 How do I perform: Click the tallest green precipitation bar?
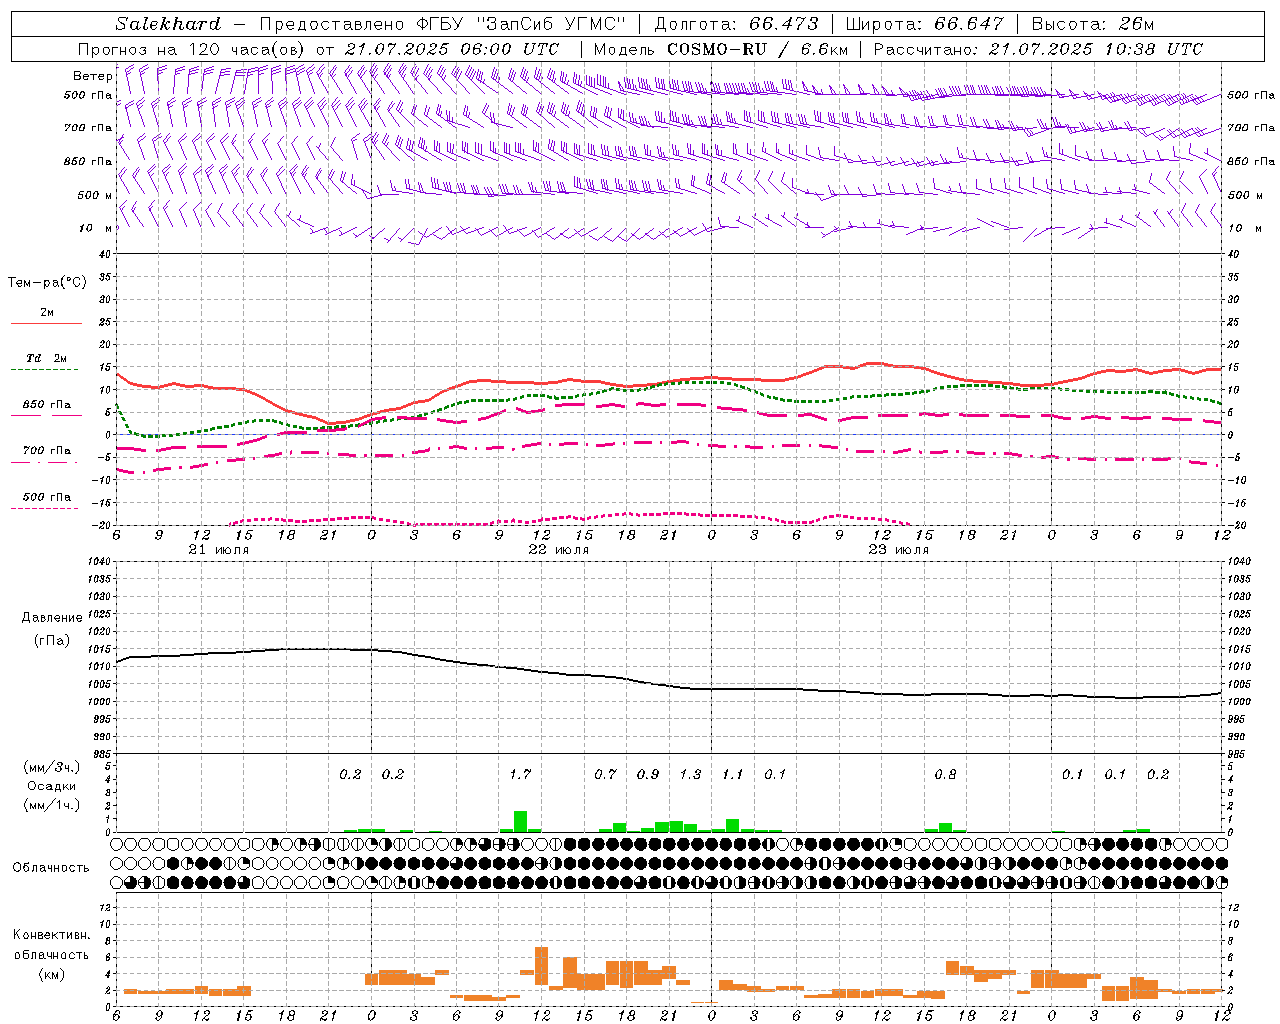coord(520,821)
